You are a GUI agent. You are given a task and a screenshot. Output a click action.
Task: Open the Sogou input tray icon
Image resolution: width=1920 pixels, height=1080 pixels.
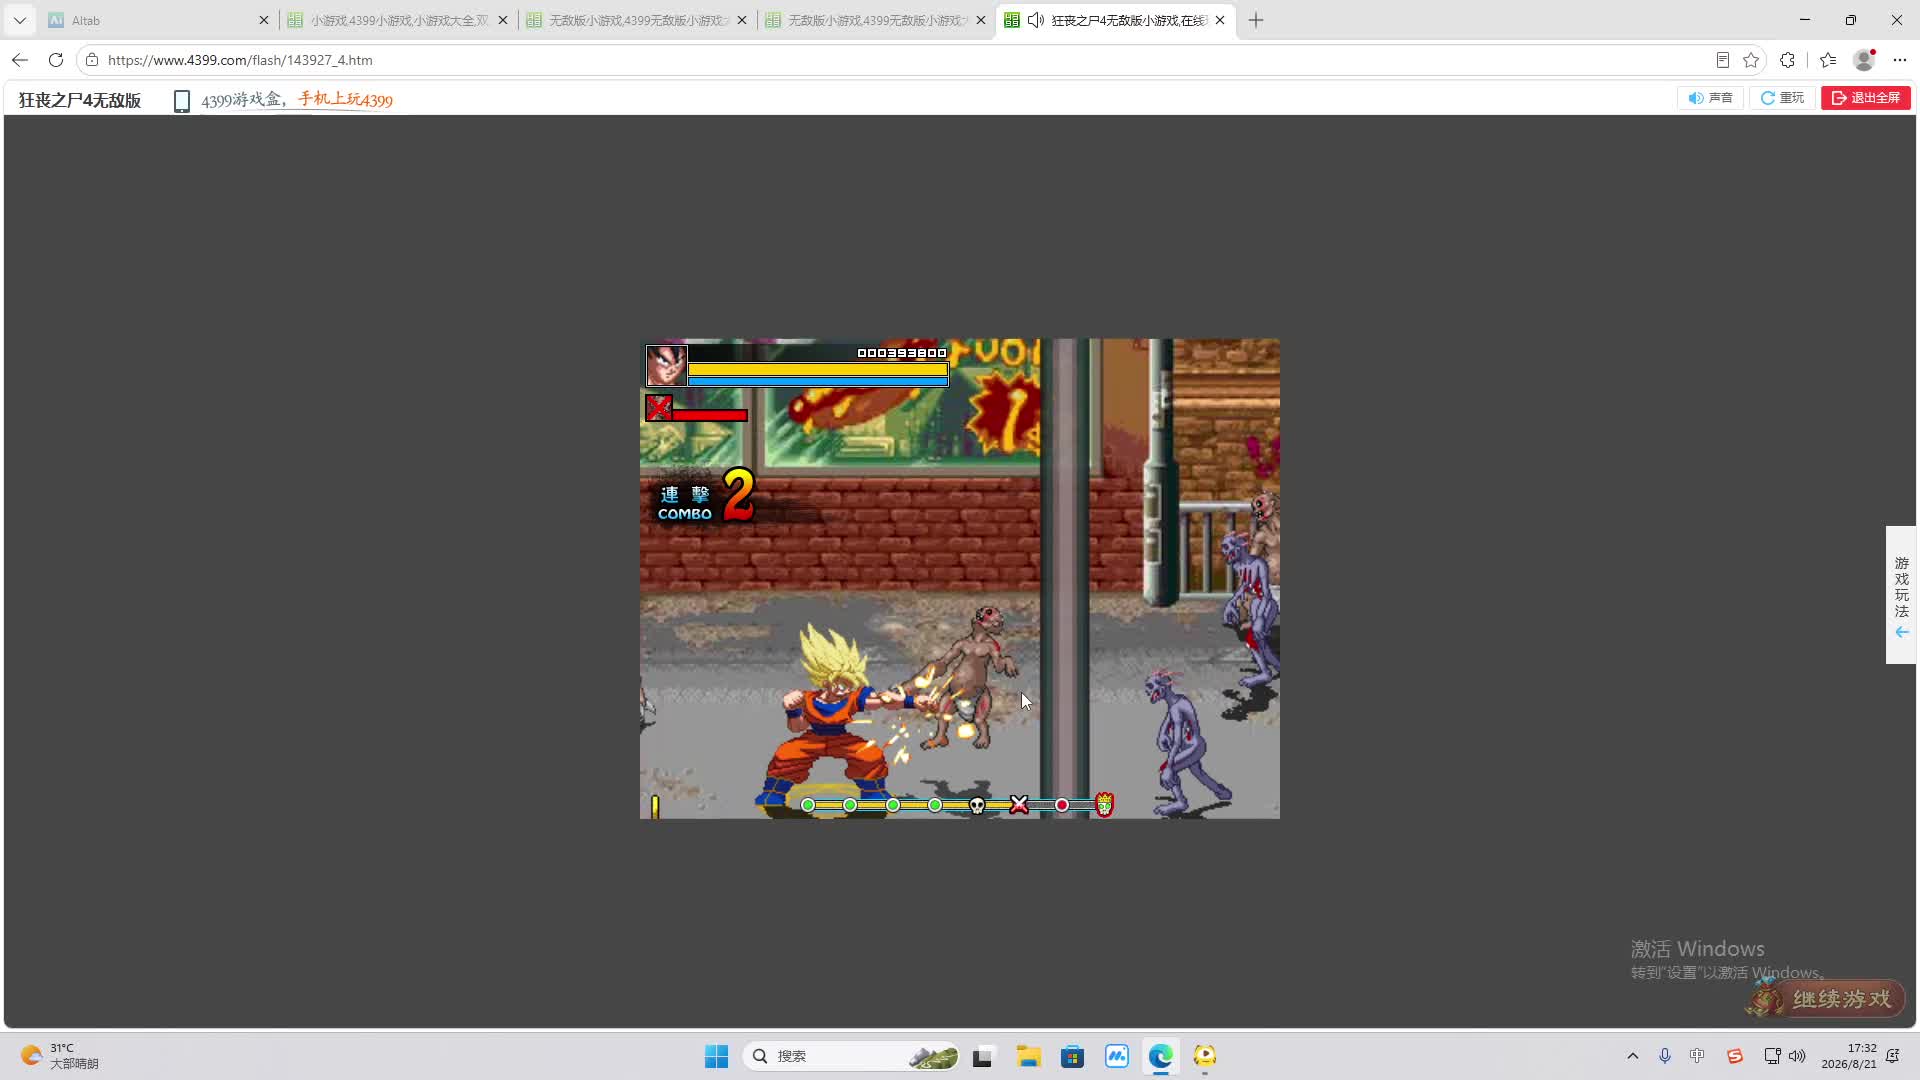point(1735,1056)
